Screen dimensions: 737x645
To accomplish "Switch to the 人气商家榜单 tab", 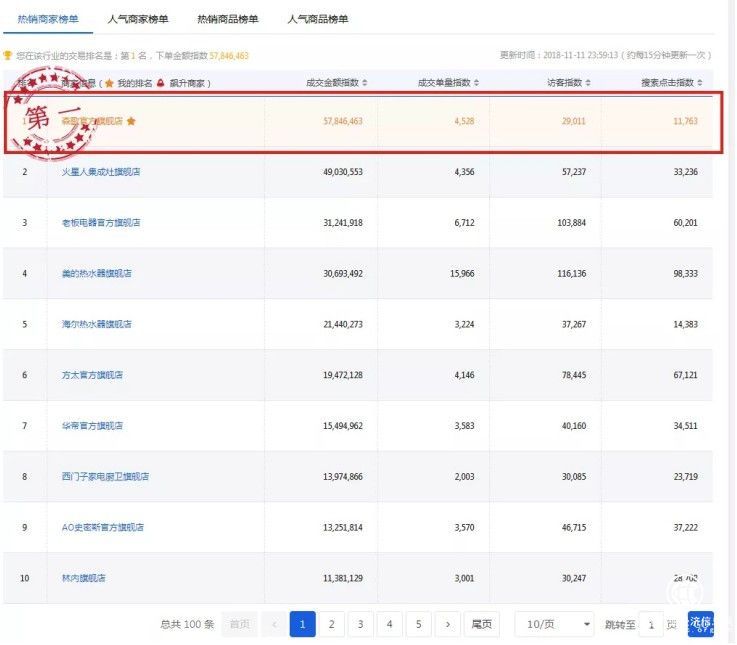I will tap(138, 19).
